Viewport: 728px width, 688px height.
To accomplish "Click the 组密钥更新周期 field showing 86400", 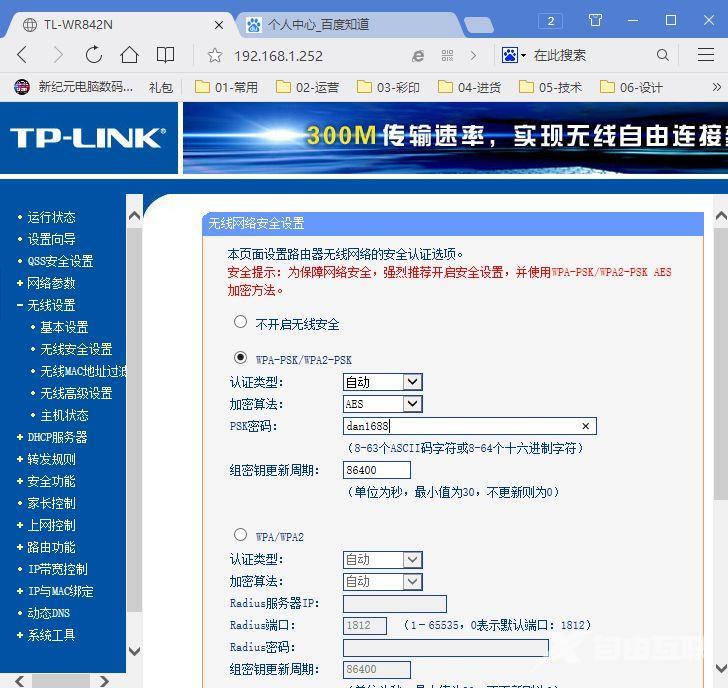I will click(x=376, y=470).
